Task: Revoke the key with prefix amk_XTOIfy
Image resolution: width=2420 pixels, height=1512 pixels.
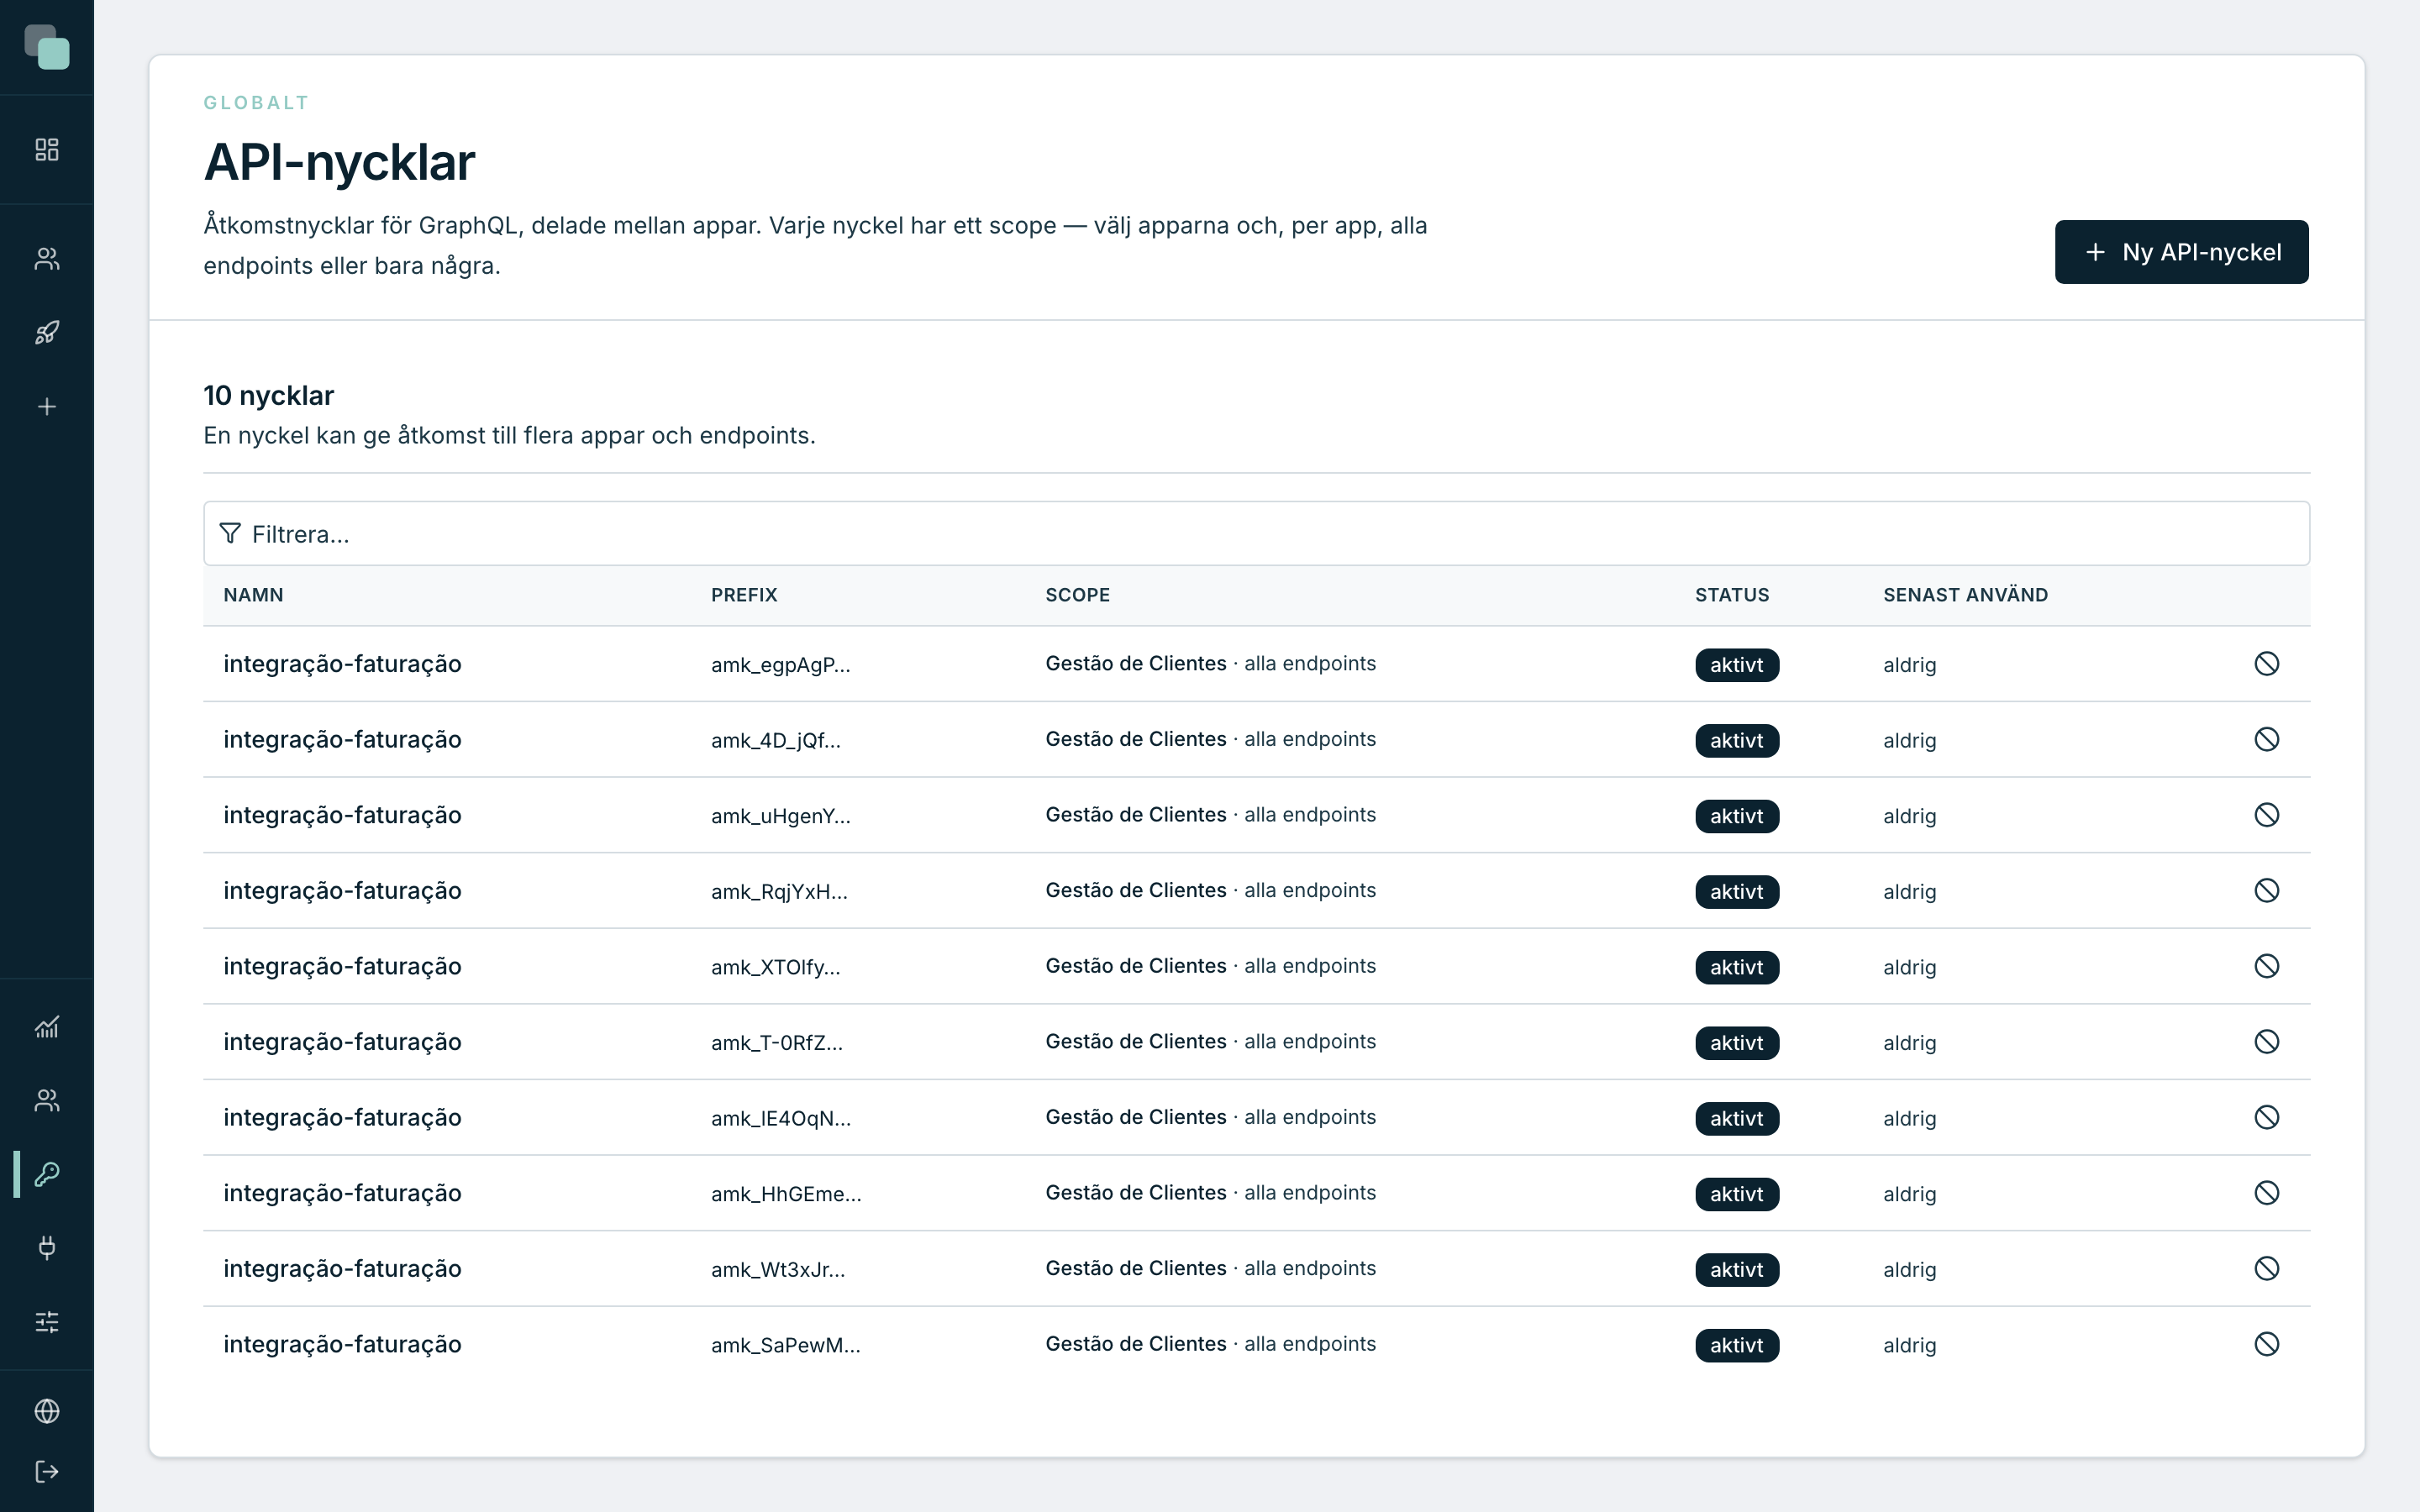Action: [x=2267, y=966]
